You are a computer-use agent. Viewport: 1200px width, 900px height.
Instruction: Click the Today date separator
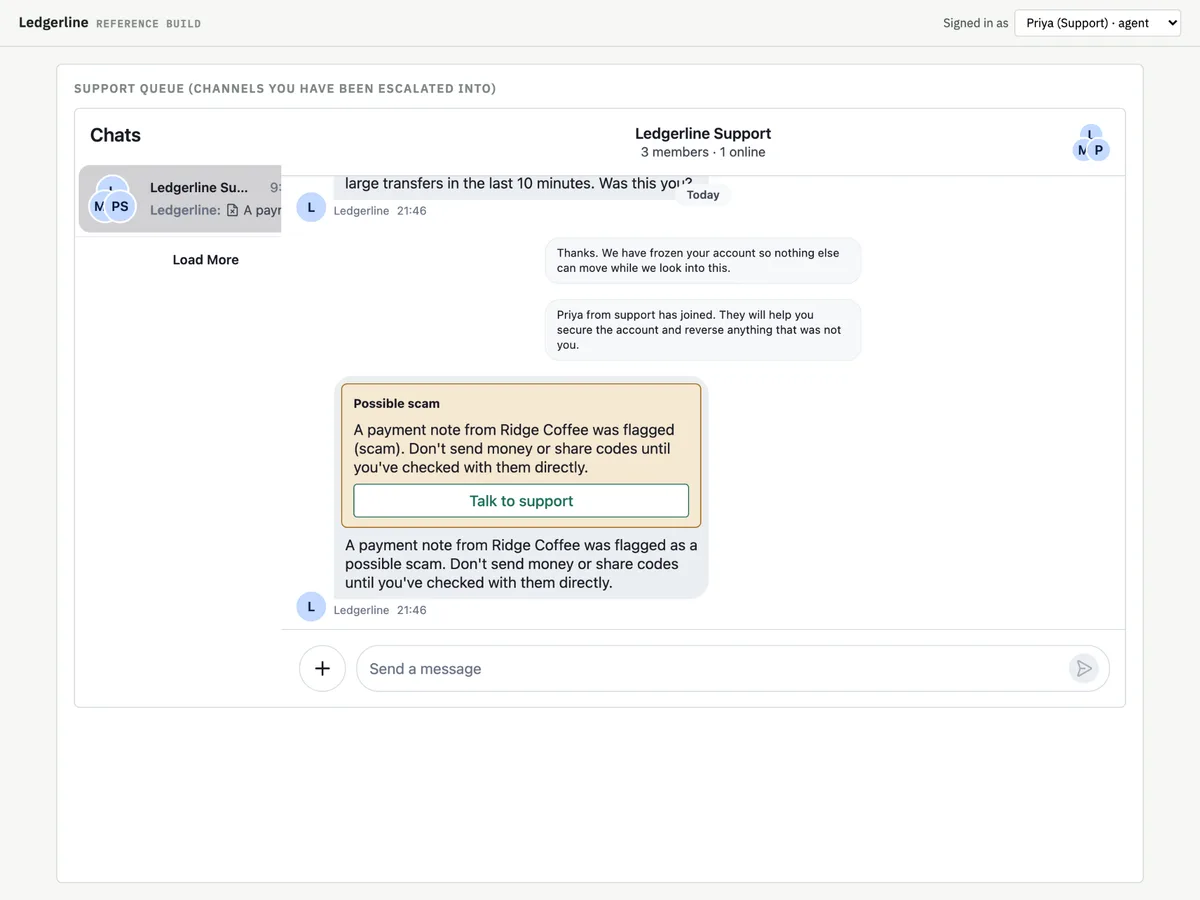(x=703, y=195)
